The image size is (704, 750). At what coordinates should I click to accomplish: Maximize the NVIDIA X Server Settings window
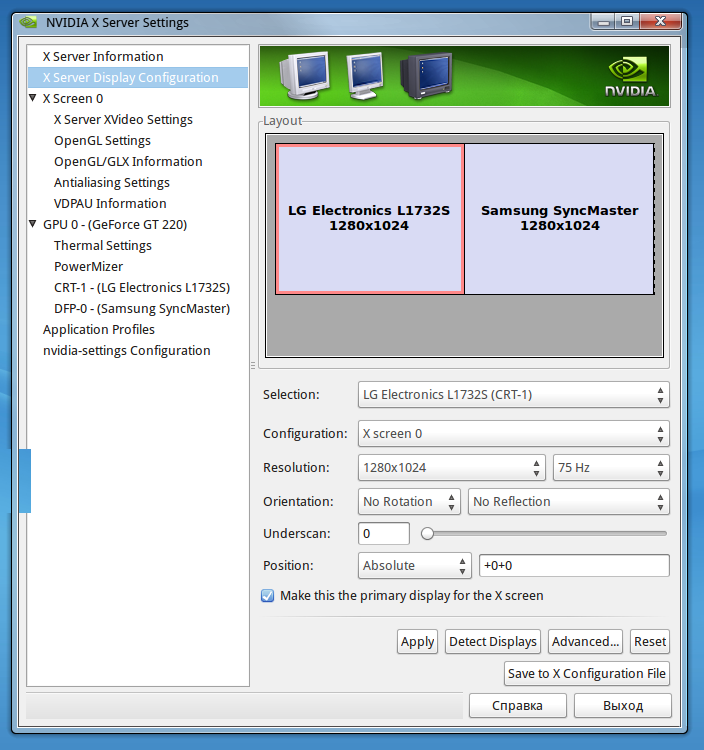[x=627, y=22]
